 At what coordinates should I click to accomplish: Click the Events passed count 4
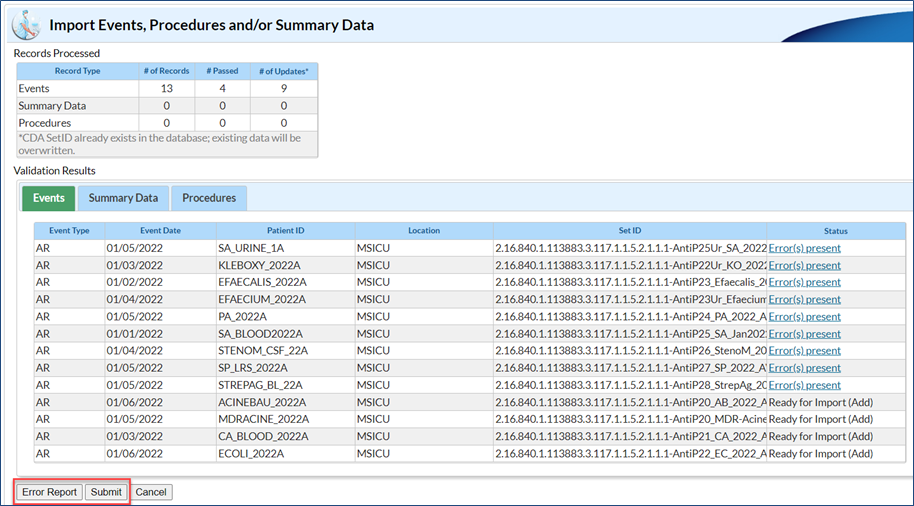(x=223, y=89)
